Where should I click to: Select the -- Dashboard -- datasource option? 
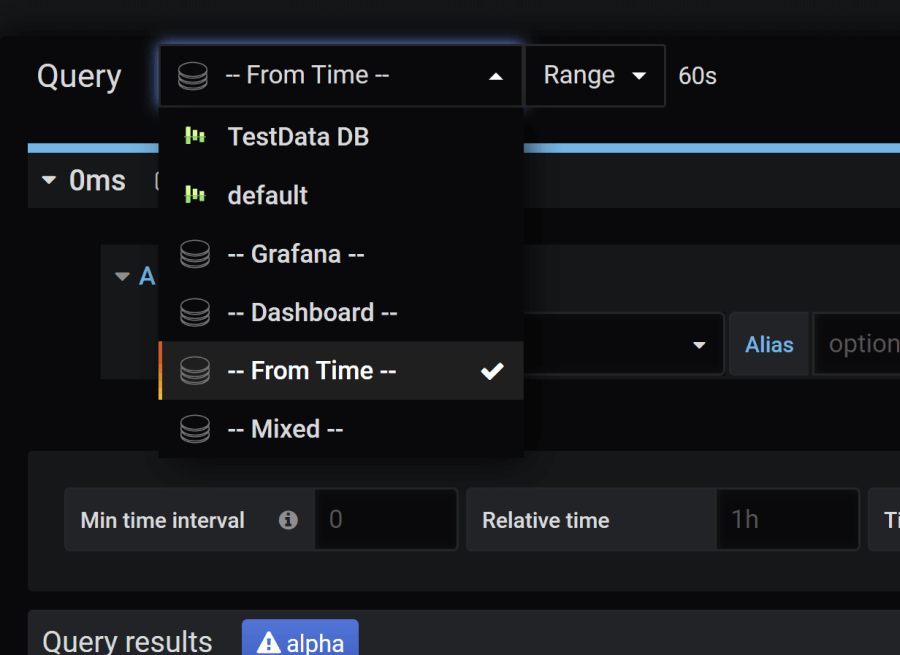click(312, 312)
